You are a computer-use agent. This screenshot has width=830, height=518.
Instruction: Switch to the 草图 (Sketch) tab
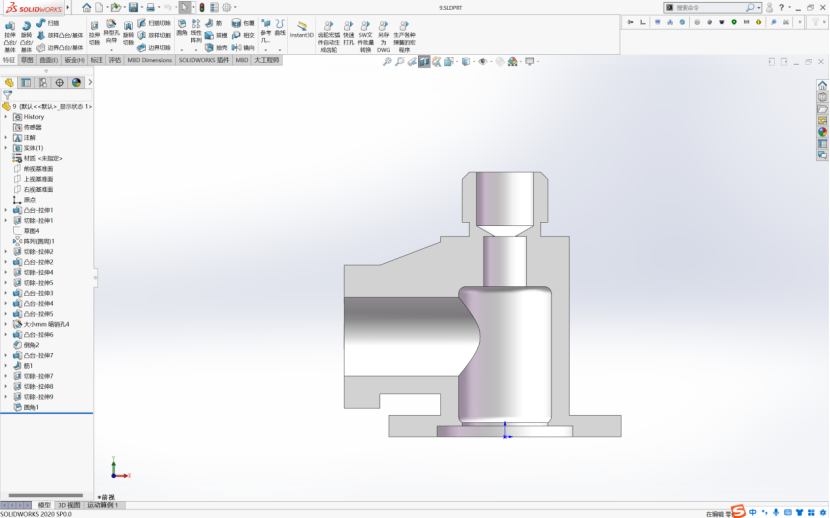tap(28, 60)
